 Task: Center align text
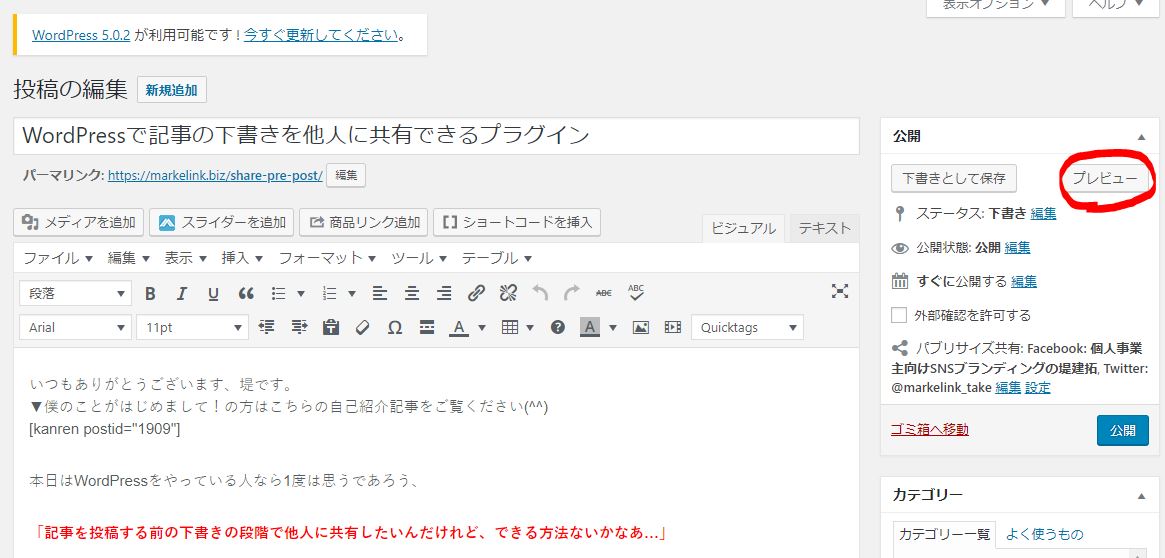pyautogui.click(x=412, y=293)
